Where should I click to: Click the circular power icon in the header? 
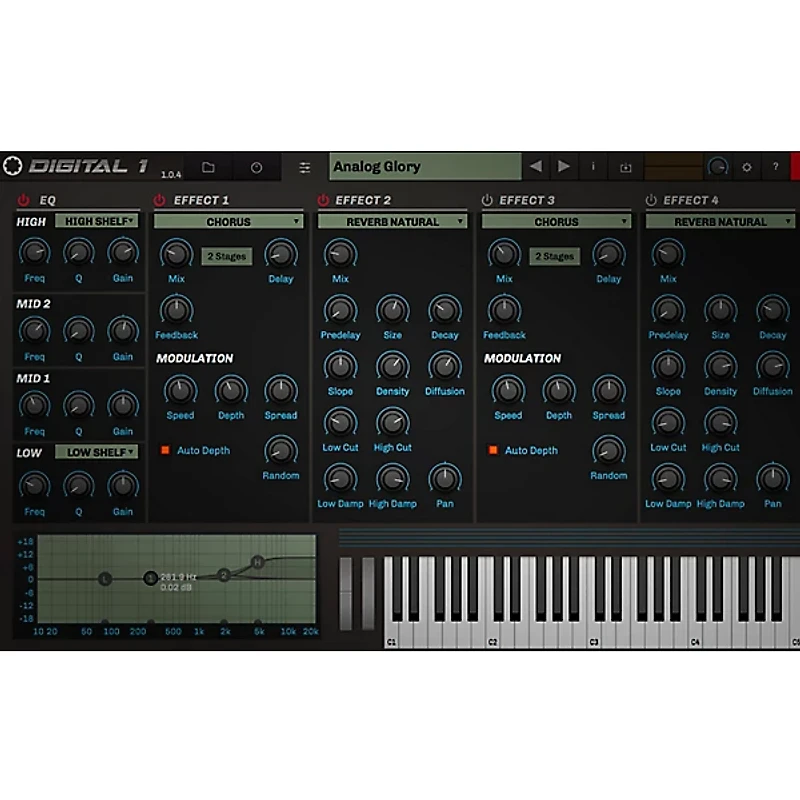tap(256, 167)
